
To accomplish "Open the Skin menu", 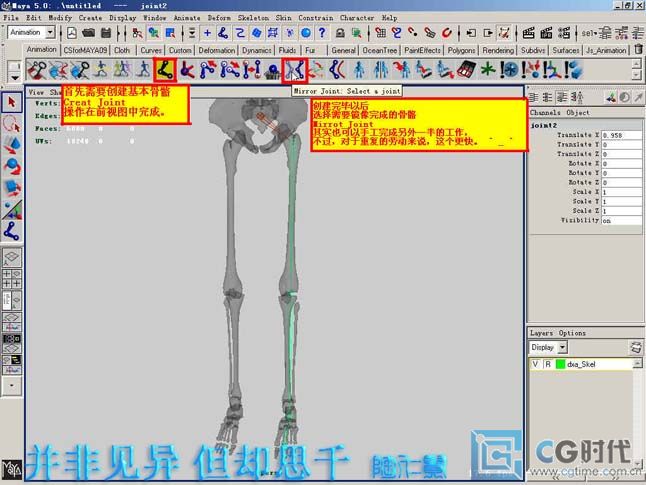I will tap(283, 18).
